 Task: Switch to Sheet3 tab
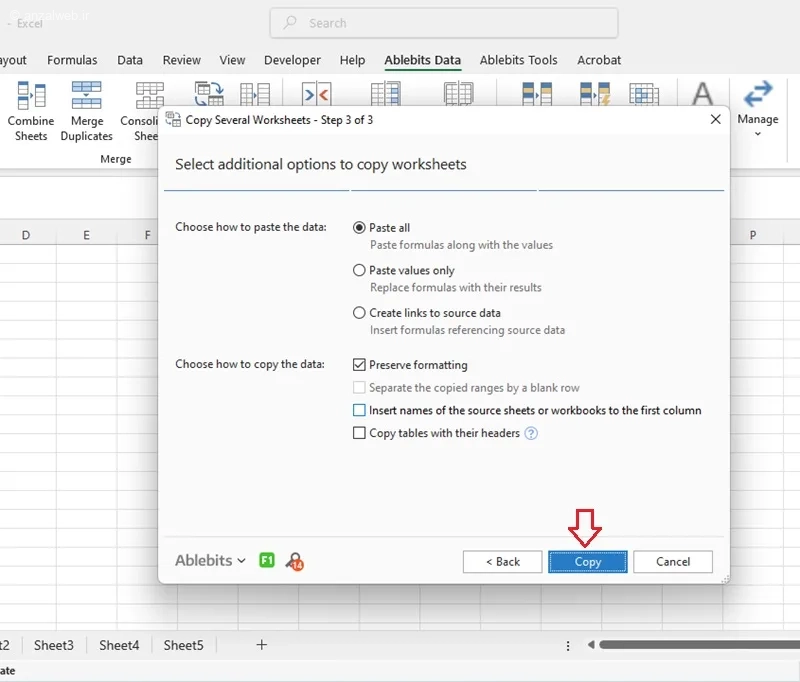click(x=54, y=645)
